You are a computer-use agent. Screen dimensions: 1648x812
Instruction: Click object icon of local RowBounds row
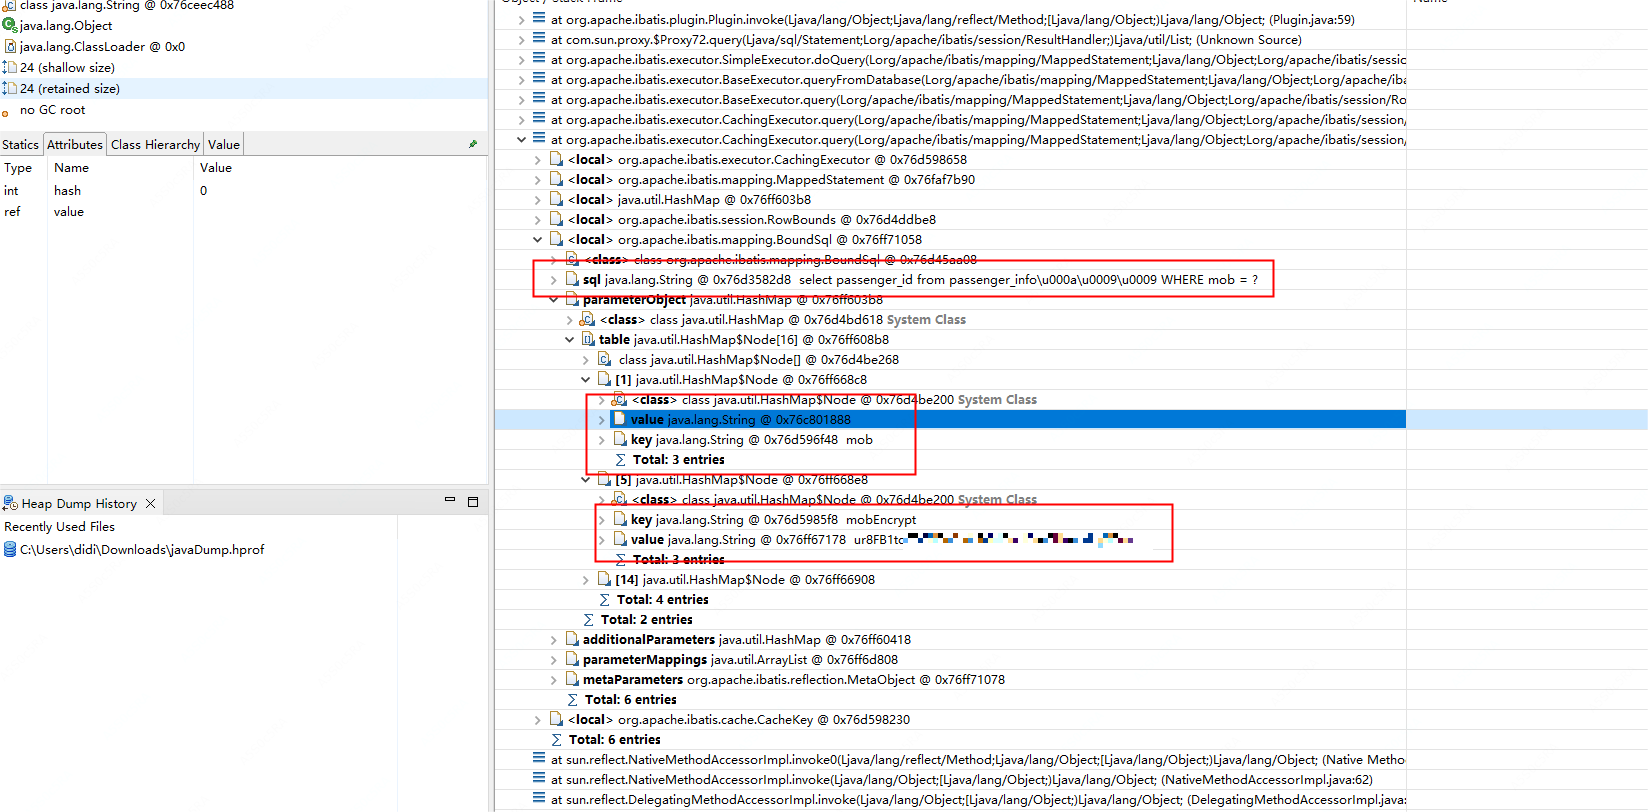point(556,219)
